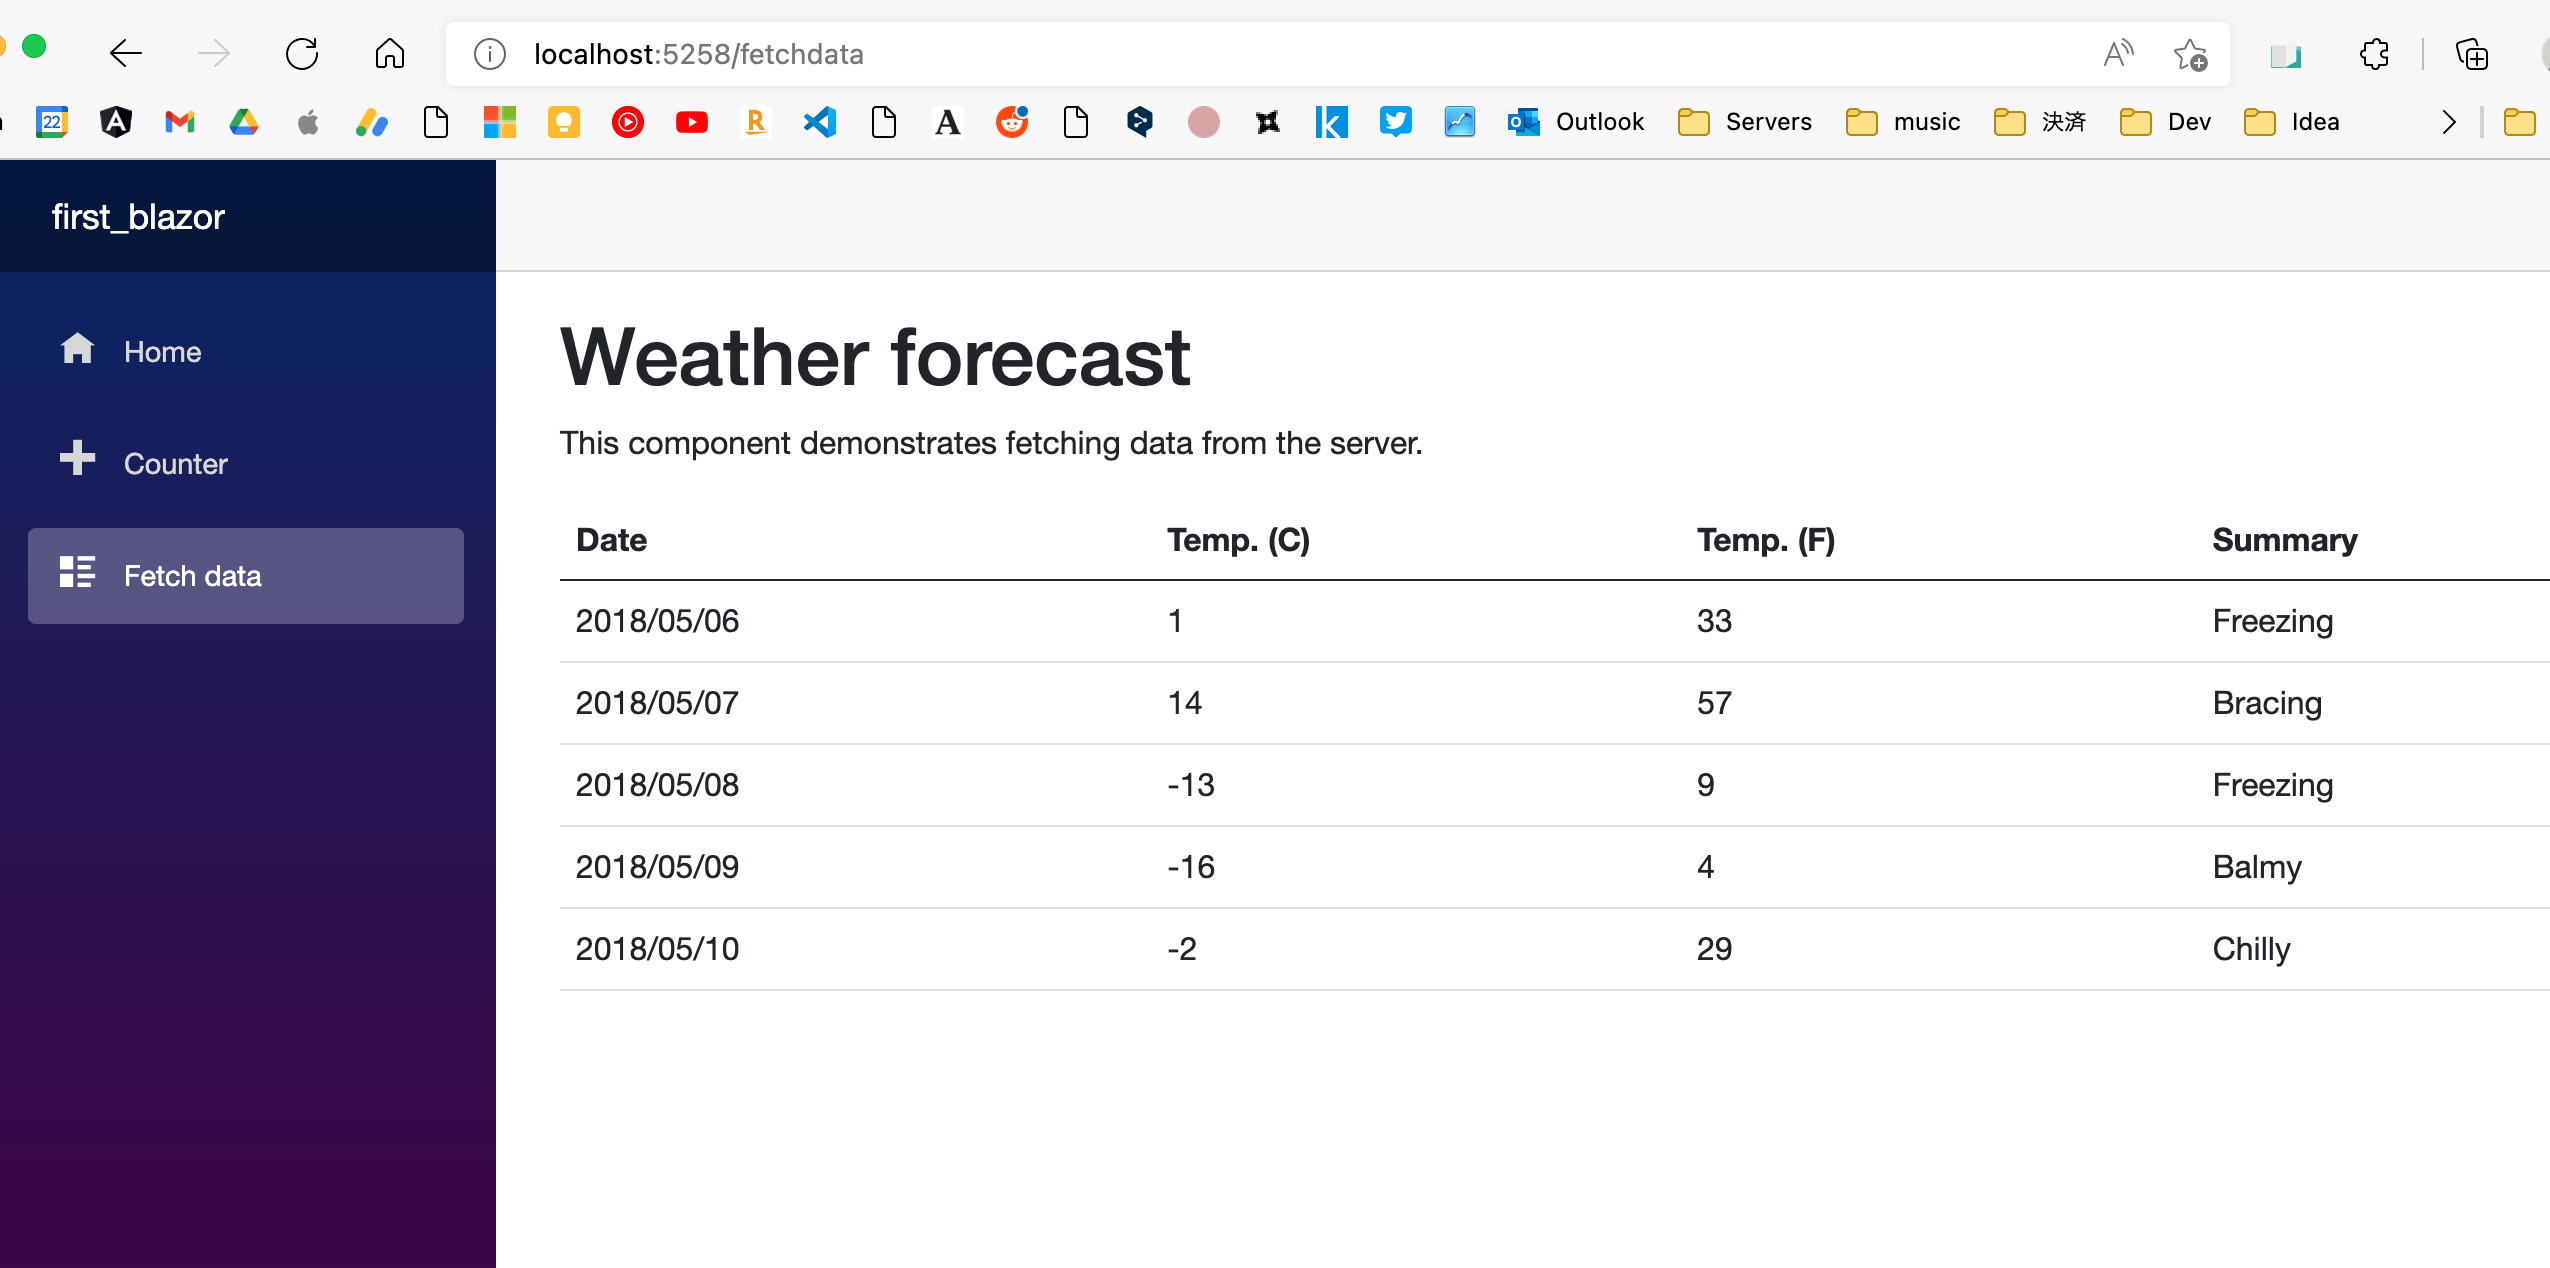Click the Visual Studio Code bookmark icon
Screen dimensions: 2550x1268
819,122
